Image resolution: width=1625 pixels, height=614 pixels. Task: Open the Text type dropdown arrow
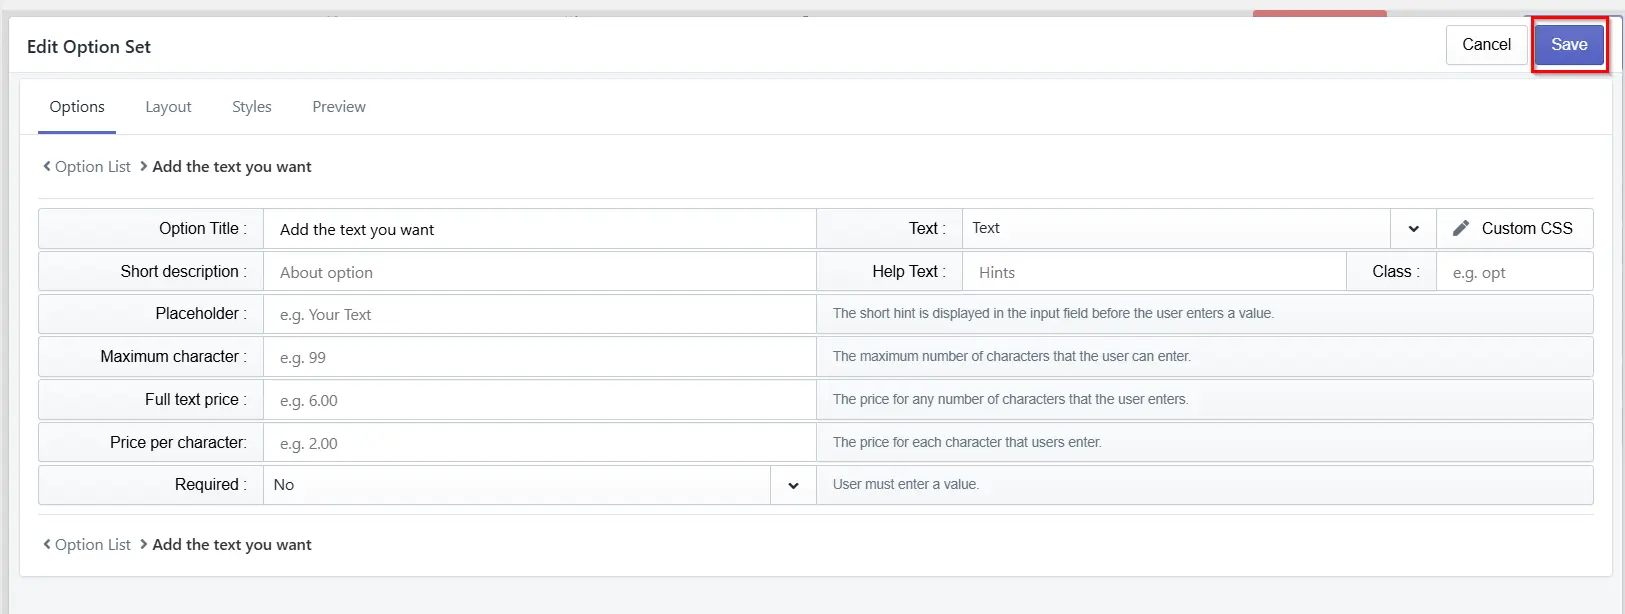click(x=1413, y=229)
